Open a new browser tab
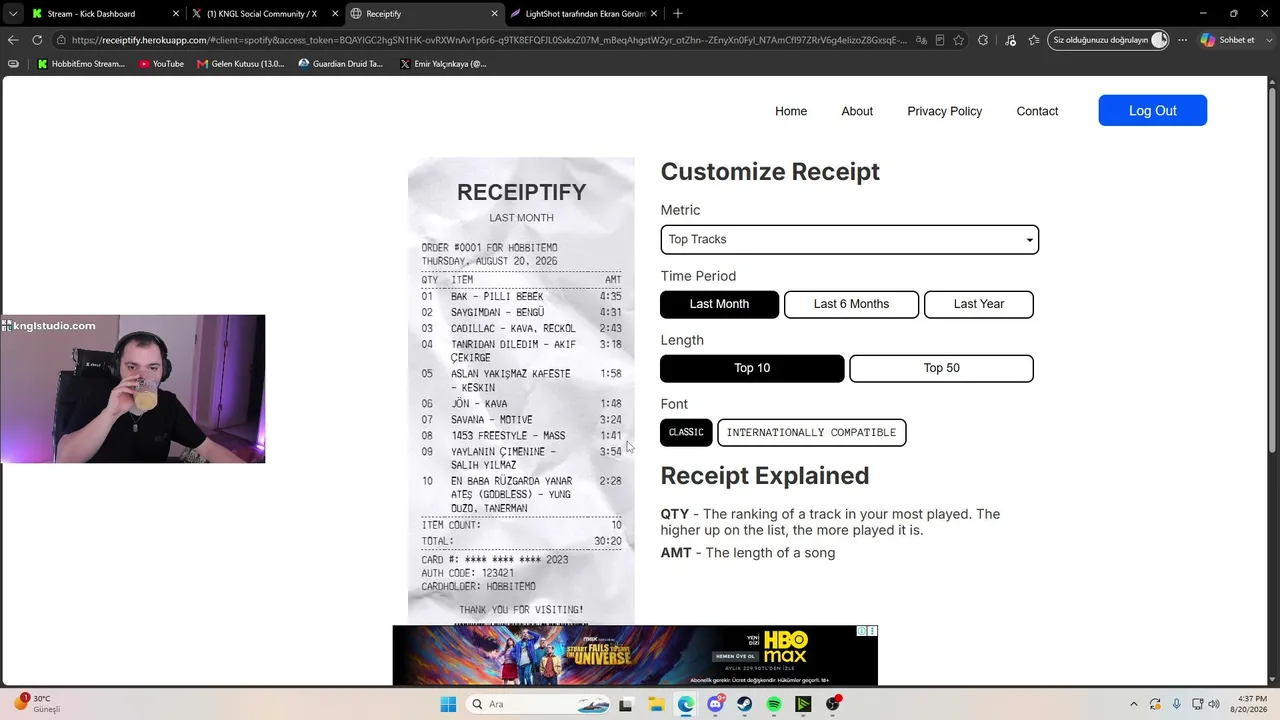The width and height of the screenshot is (1280, 720). coord(678,14)
